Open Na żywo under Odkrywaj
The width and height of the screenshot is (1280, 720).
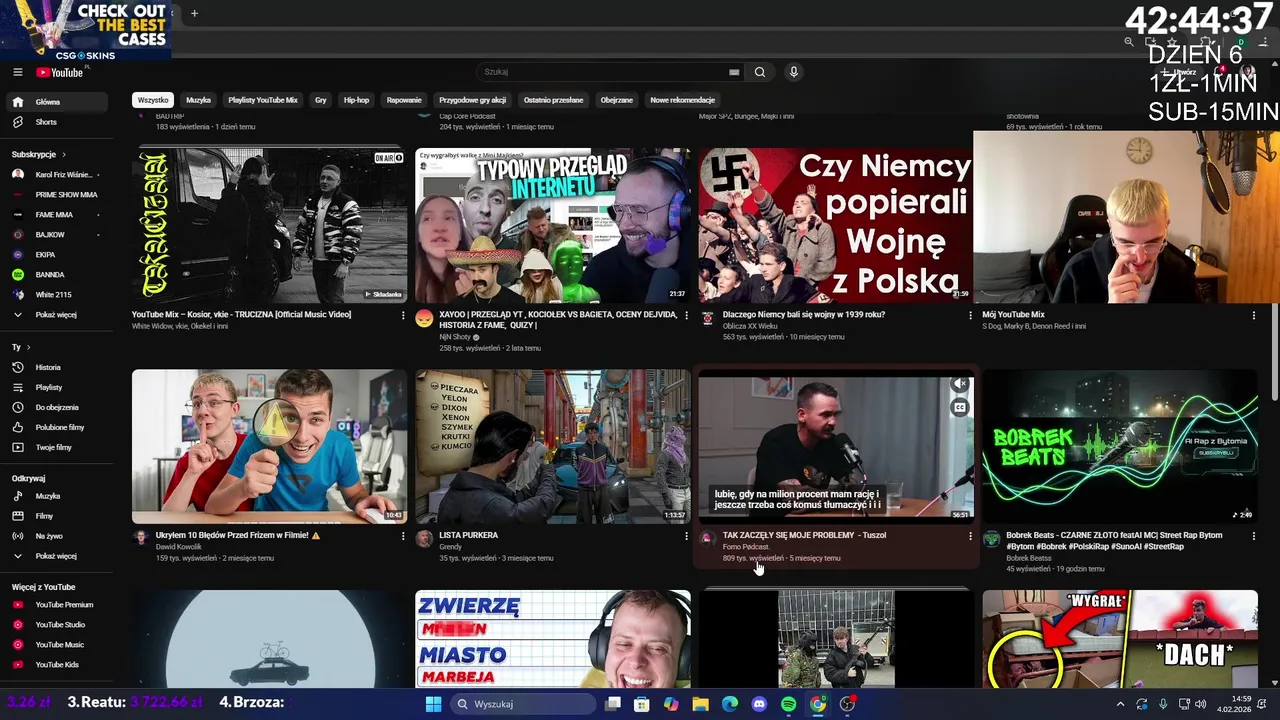click(58, 536)
